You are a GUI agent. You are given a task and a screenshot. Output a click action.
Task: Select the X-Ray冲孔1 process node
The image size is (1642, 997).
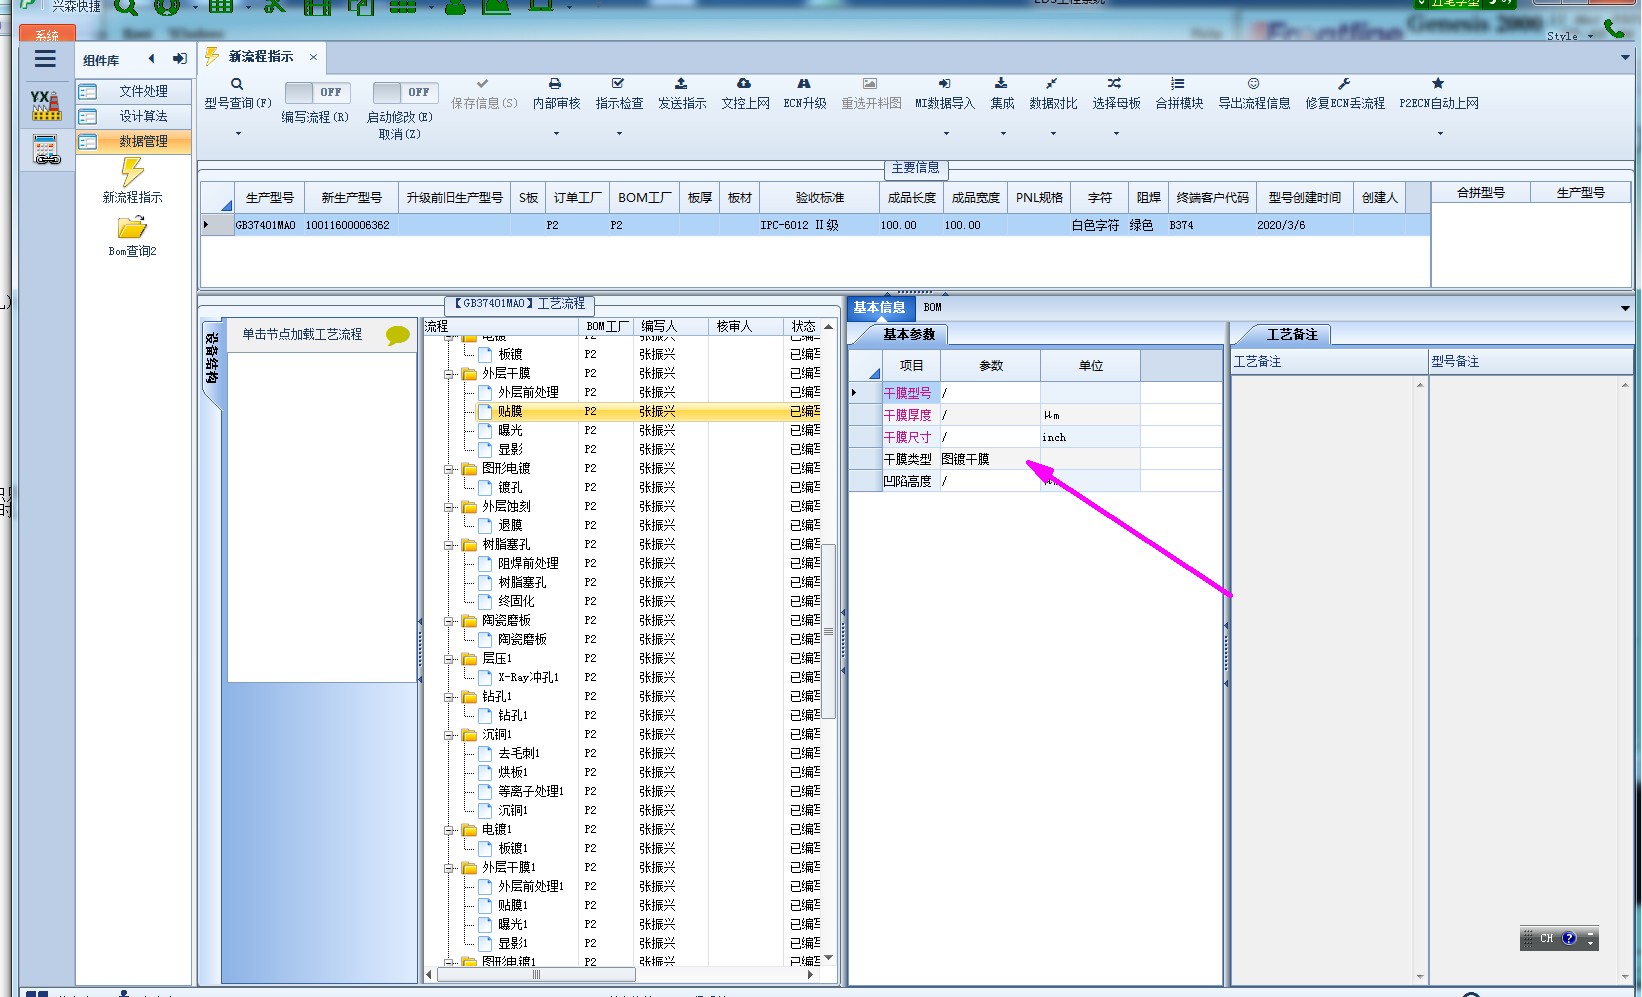click(528, 677)
